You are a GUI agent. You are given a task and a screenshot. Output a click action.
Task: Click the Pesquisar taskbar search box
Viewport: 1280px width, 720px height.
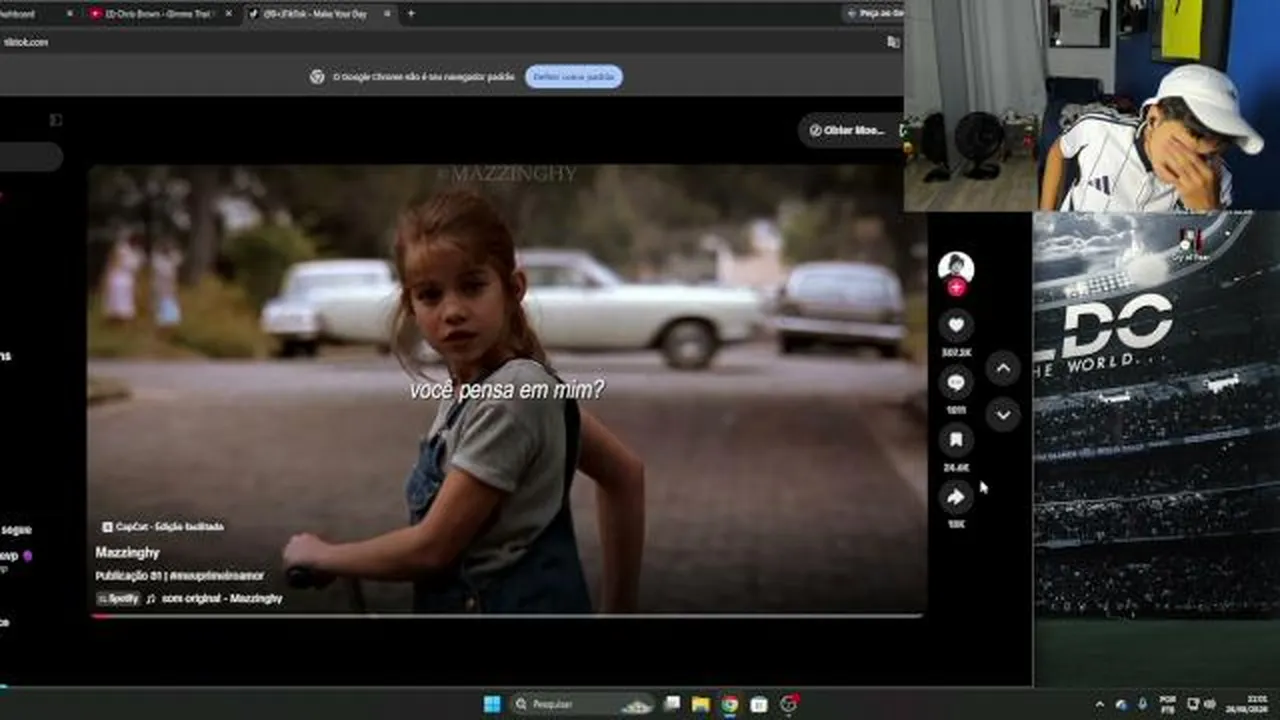[x=582, y=704]
